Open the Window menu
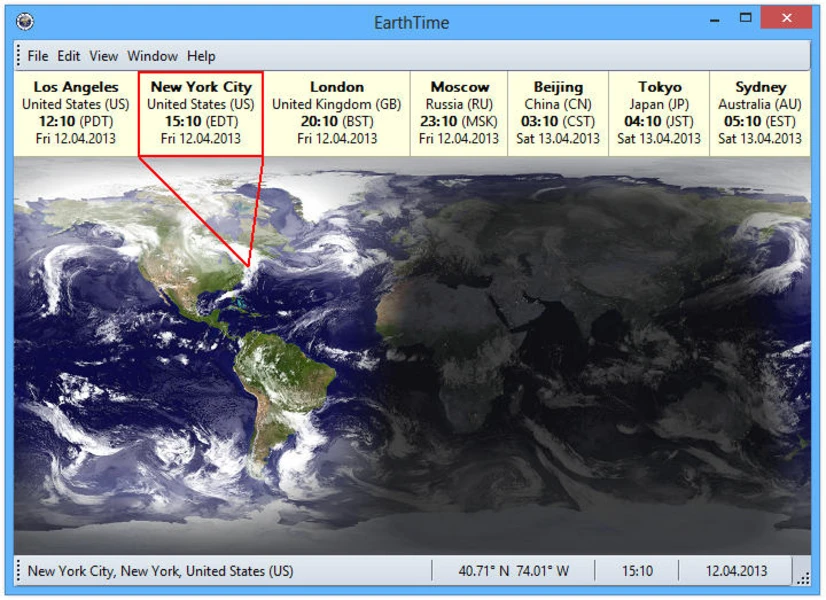 click(x=152, y=56)
